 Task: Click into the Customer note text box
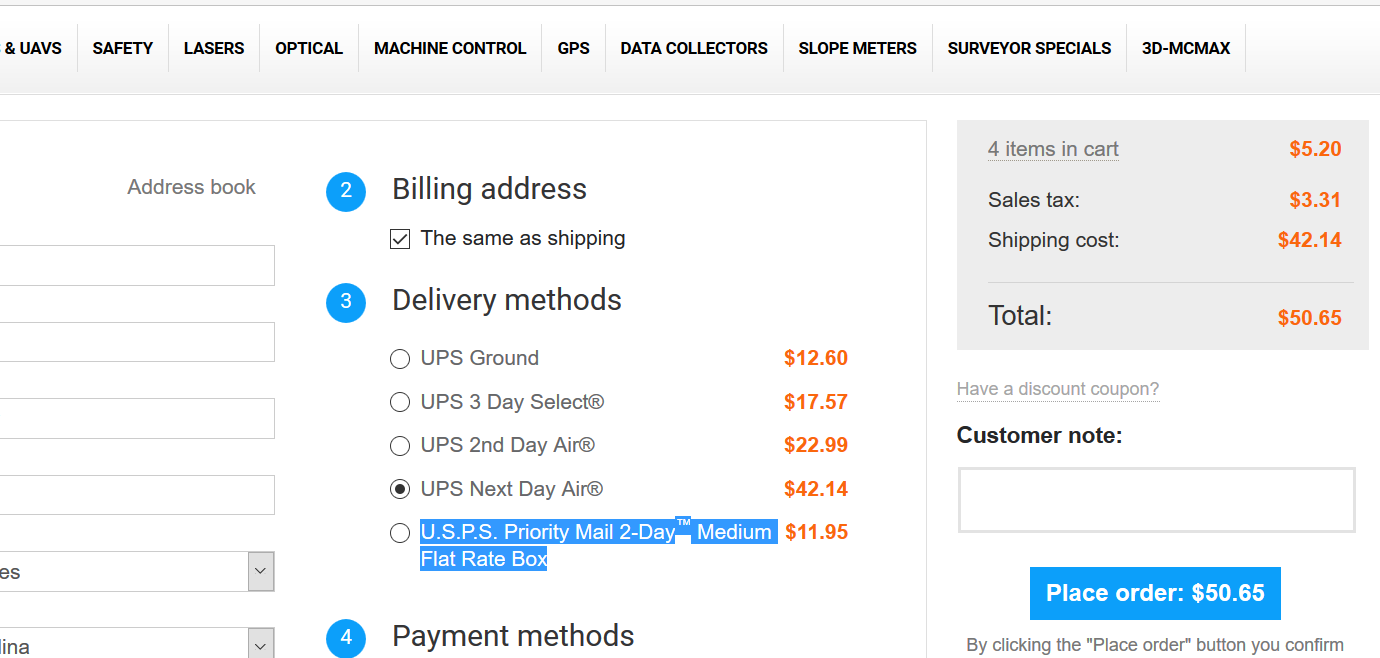pos(1157,500)
